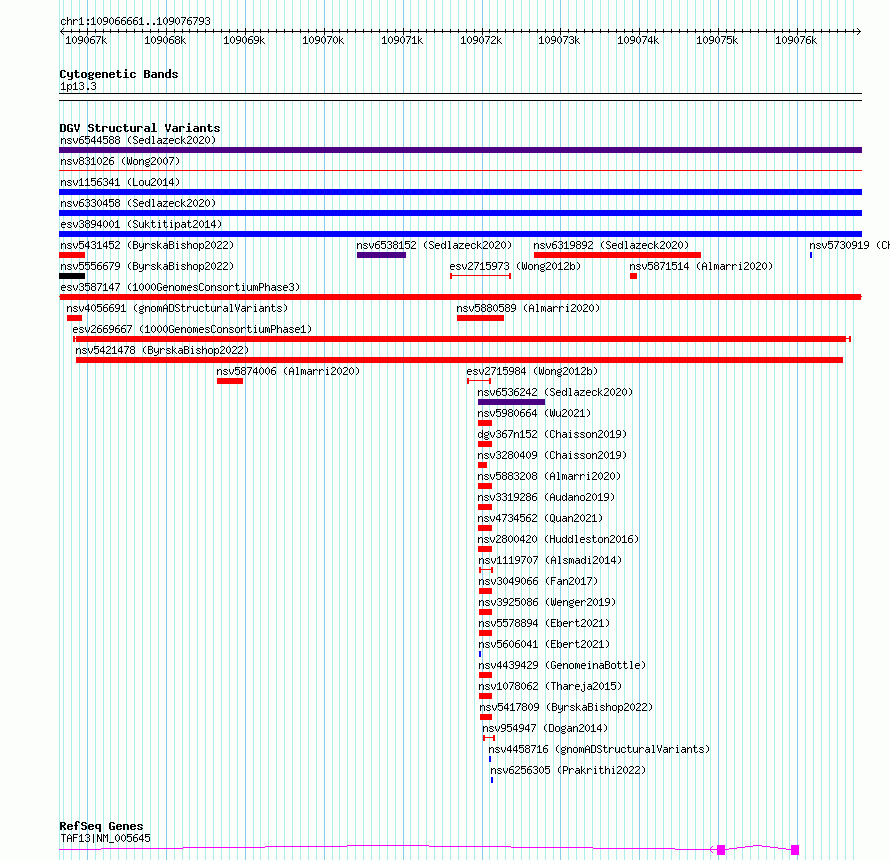890x860 pixels.
Task: Open nsv3925086 (Wenger2019) variant
Action: 547,602
